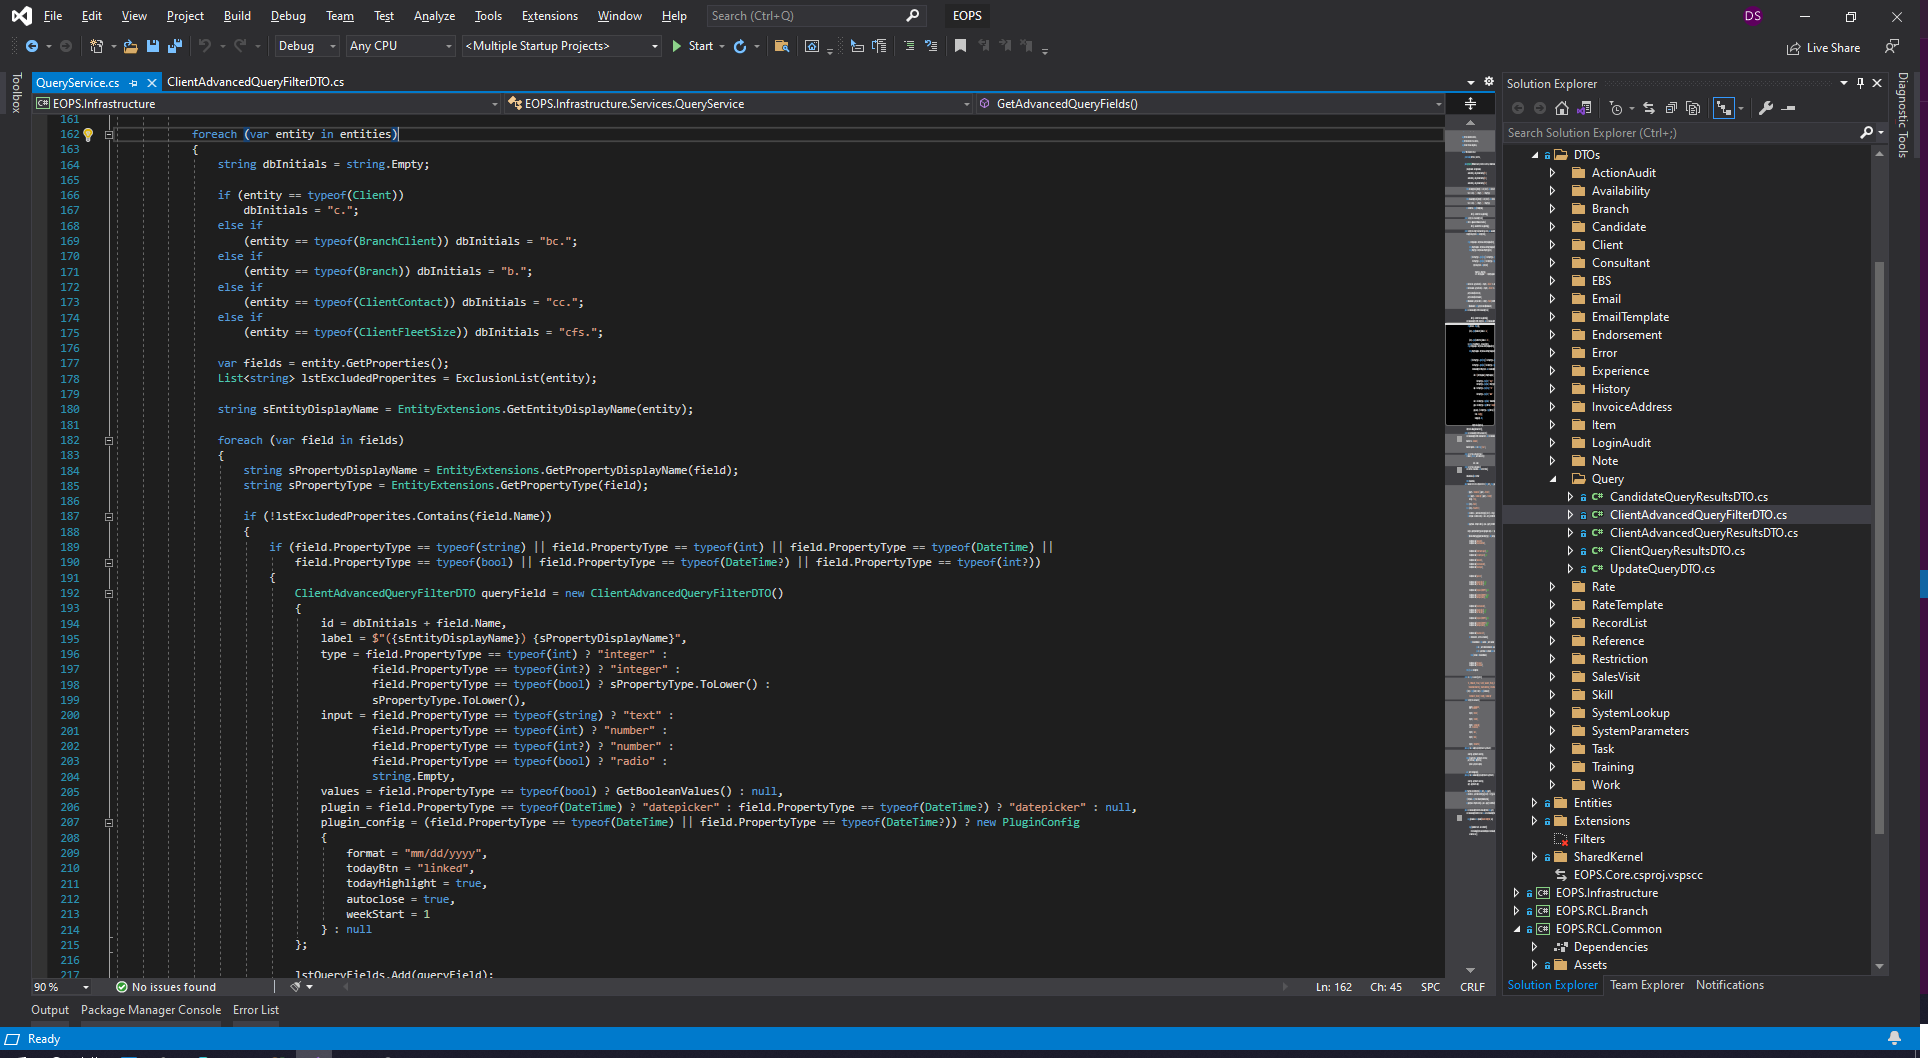Image resolution: width=1928 pixels, height=1058 pixels.
Task: Open the Analyze menu
Action: (434, 16)
